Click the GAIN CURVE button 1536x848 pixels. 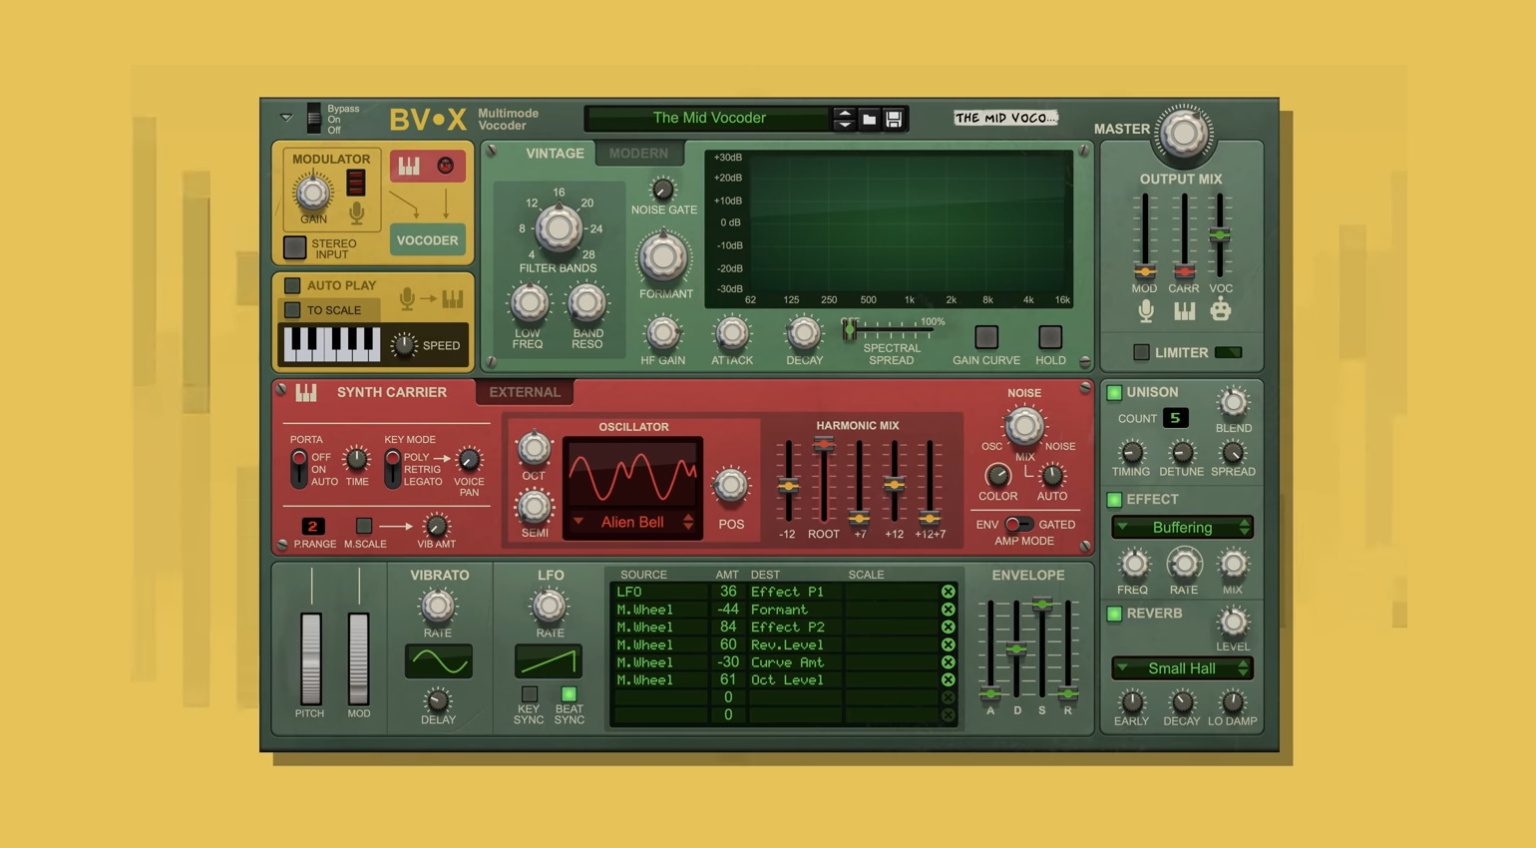point(988,337)
